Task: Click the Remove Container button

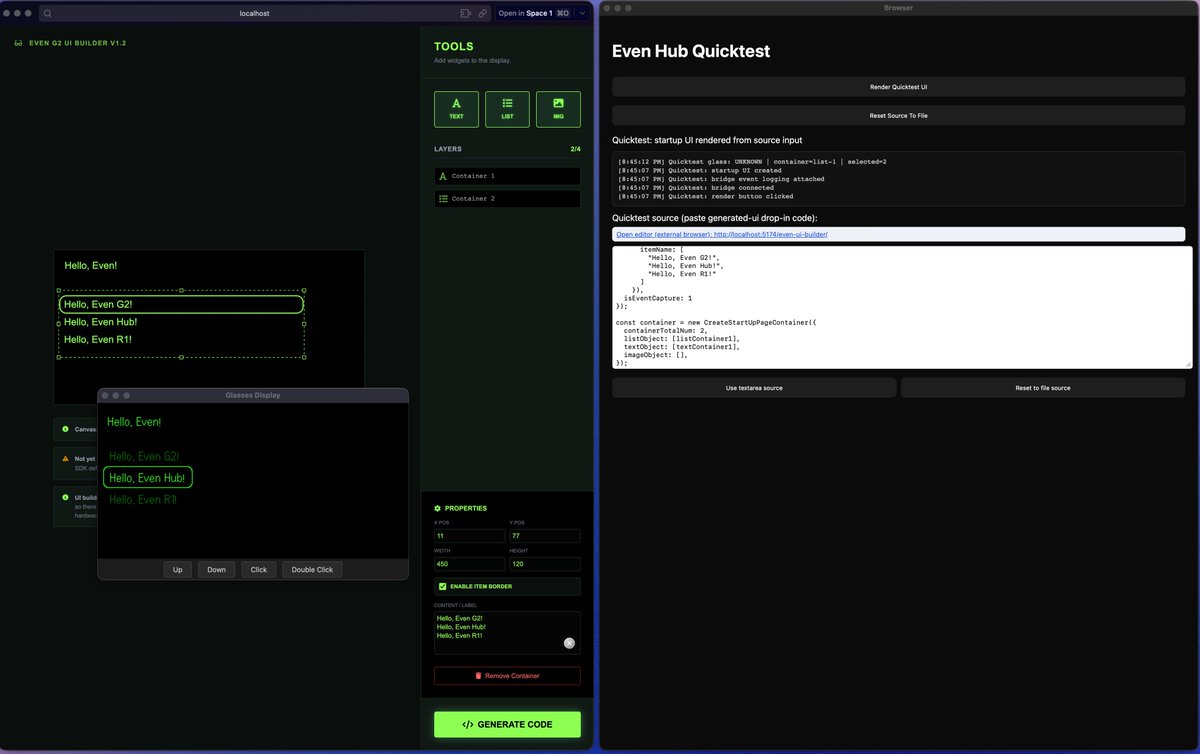Action: tap(507, 676)
